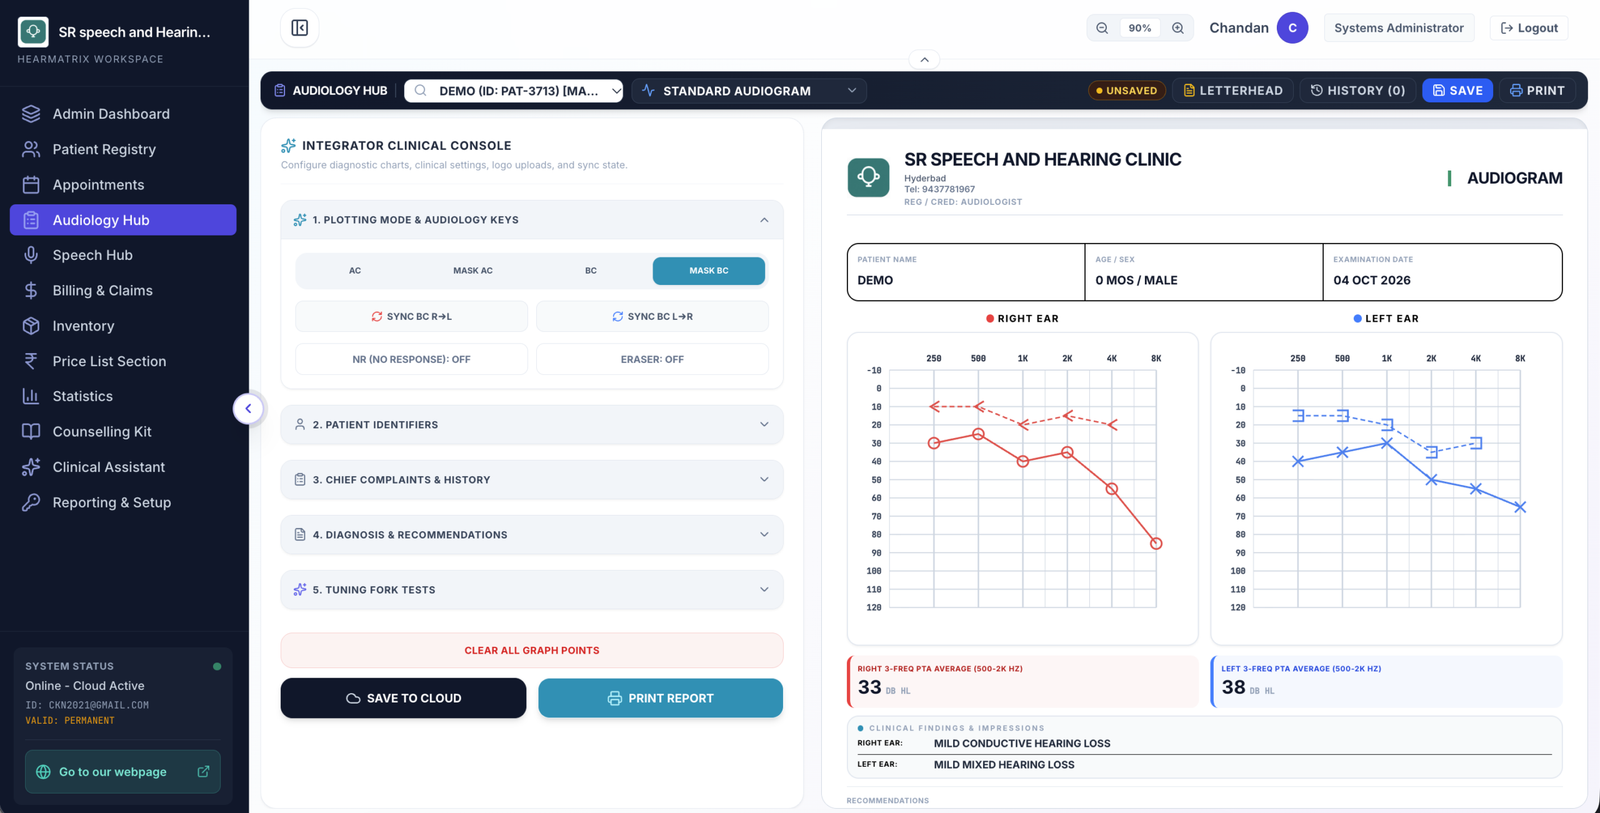Expand Chief Complaints & History section
The width and height of the screenshot is (1600, 813).
pyautogui.click(x=532, y=480)
